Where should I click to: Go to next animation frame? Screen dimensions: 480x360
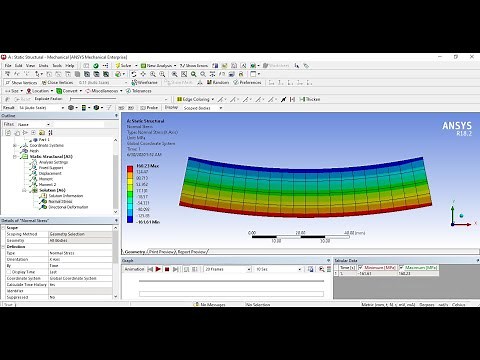[176, 269]
